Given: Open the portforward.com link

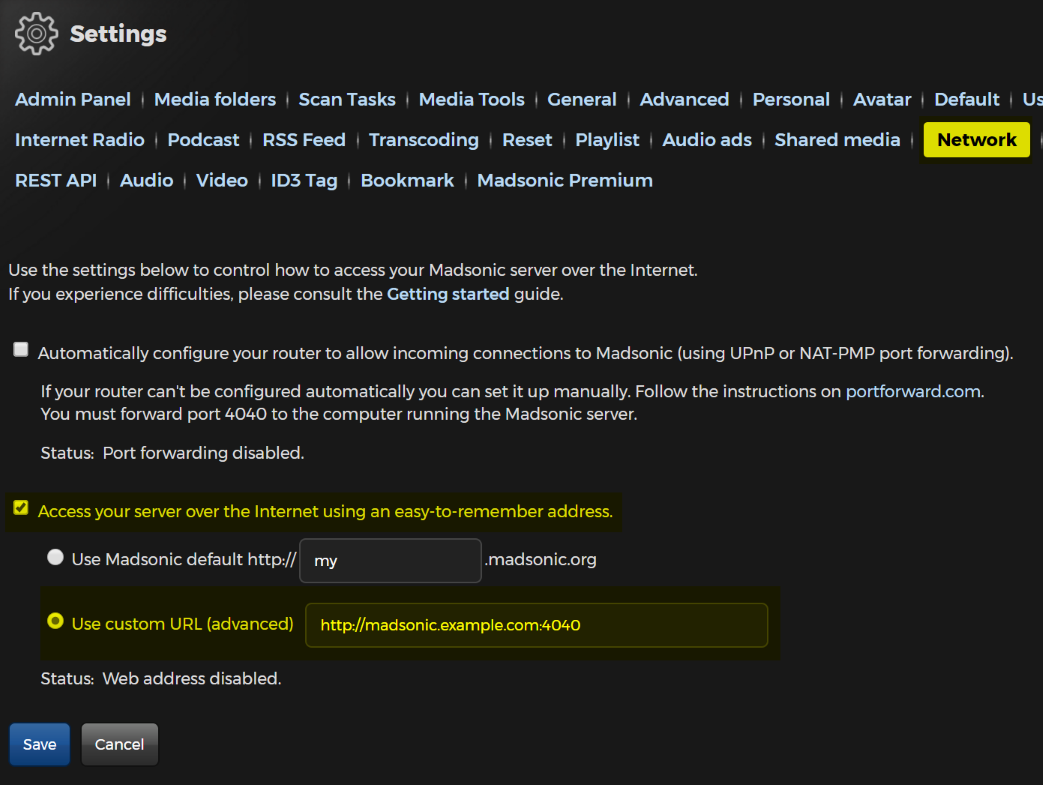Looking at the screenshot, I should [912, 391].
